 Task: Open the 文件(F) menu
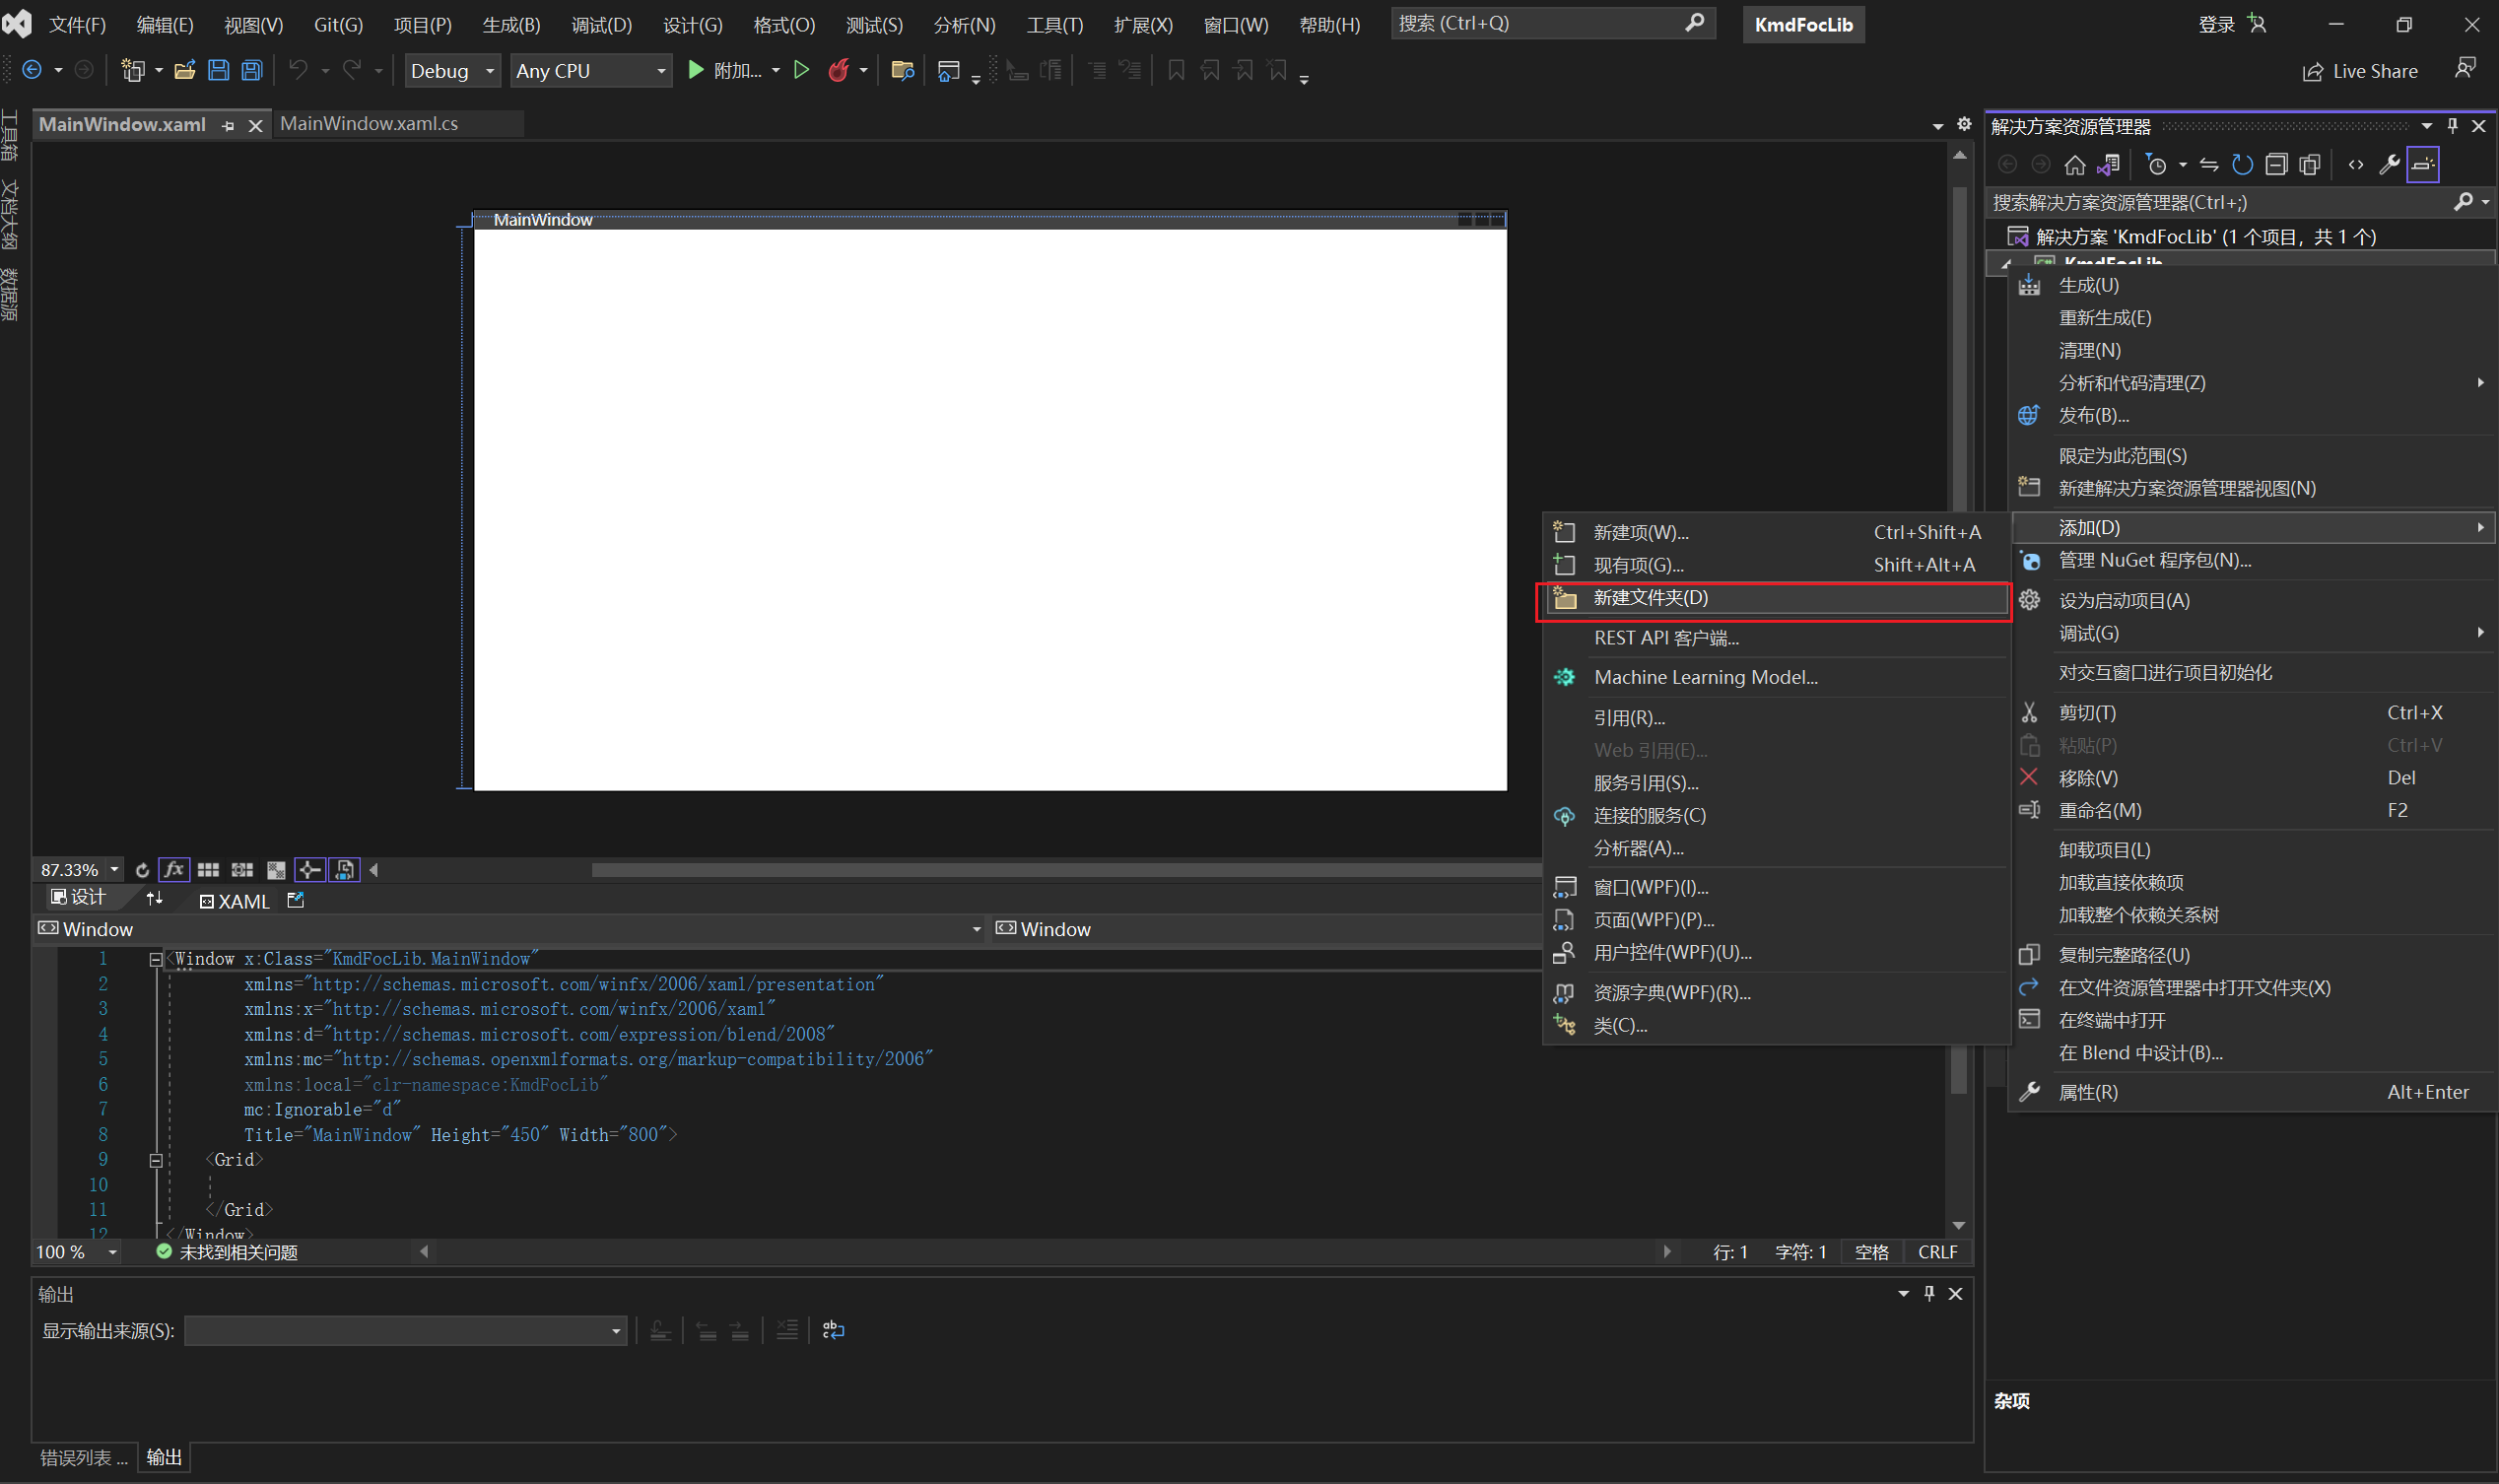[x=77, y=25]
